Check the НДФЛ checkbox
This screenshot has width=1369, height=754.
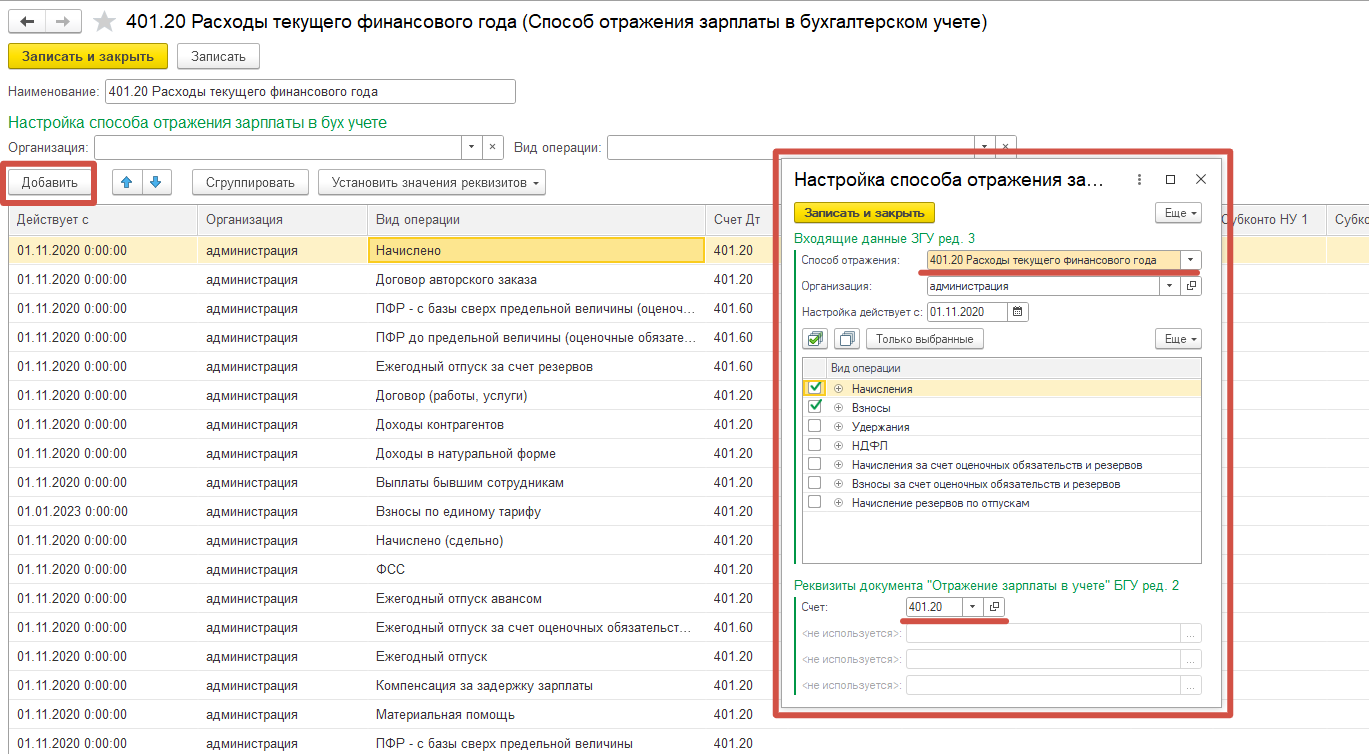tap(815, 445)
